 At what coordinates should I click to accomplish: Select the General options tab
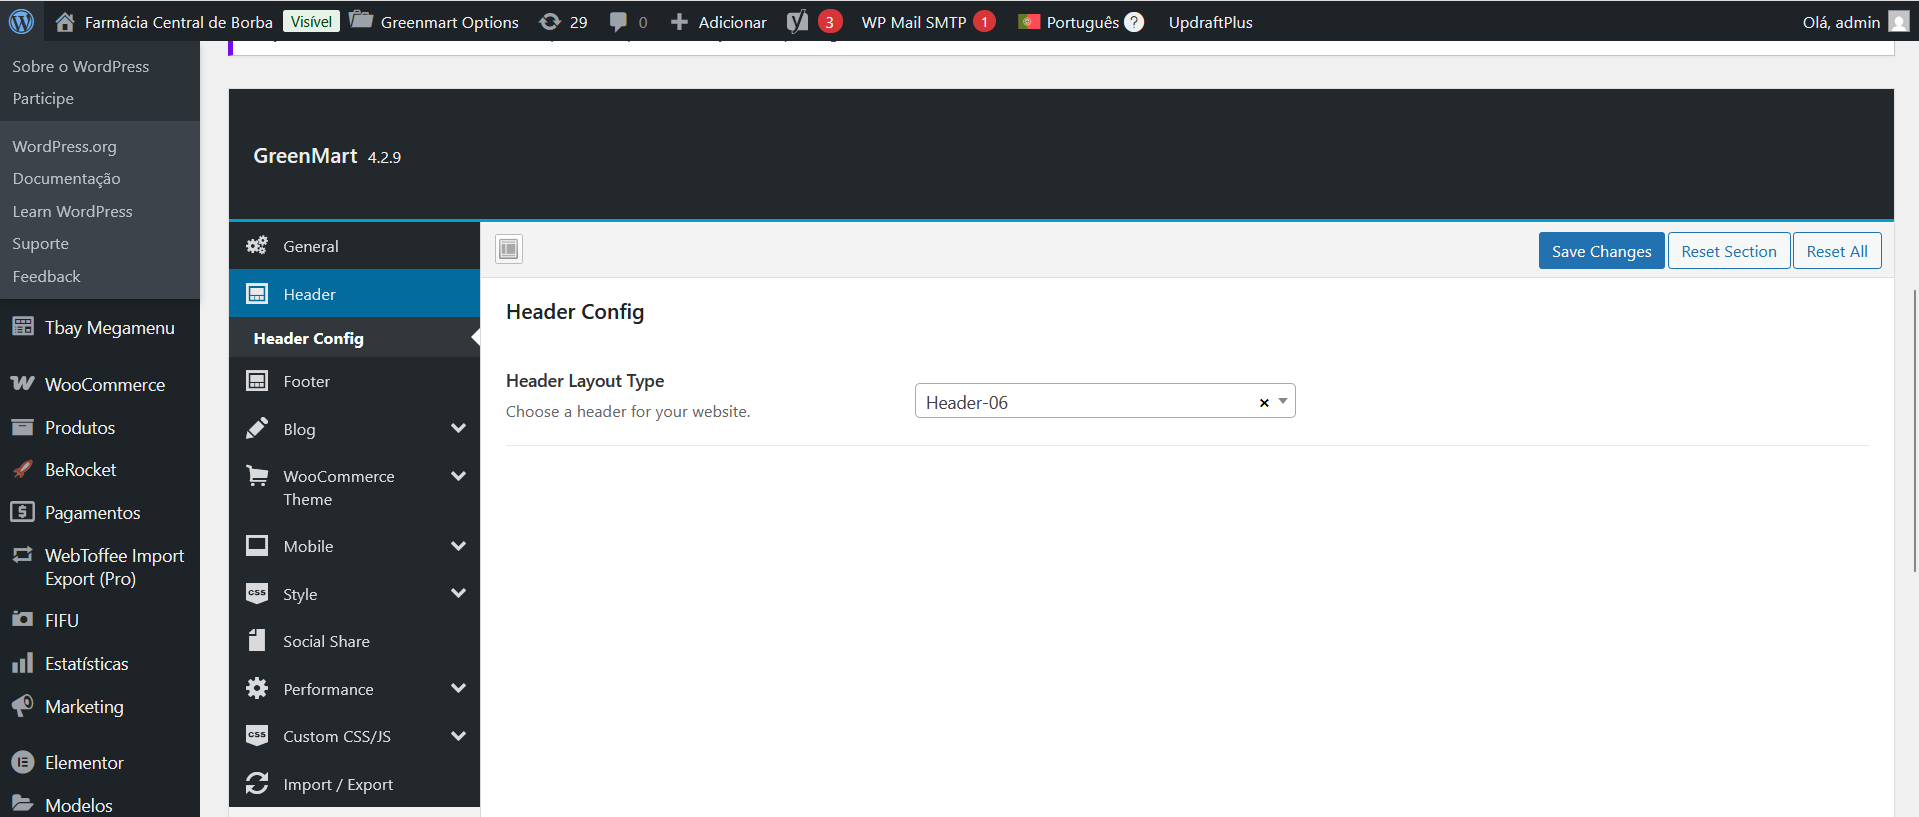(x=311, y=246)
